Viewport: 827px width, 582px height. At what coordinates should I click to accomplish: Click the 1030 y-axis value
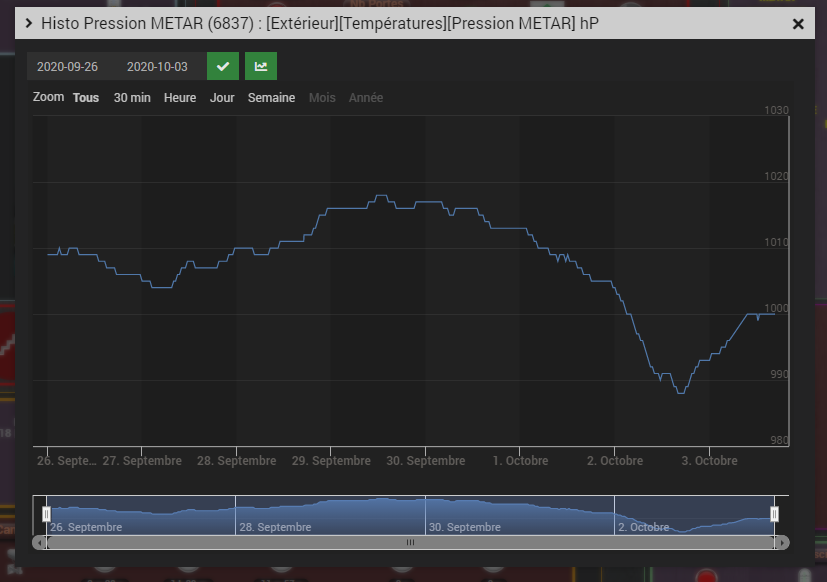point(776,110)
